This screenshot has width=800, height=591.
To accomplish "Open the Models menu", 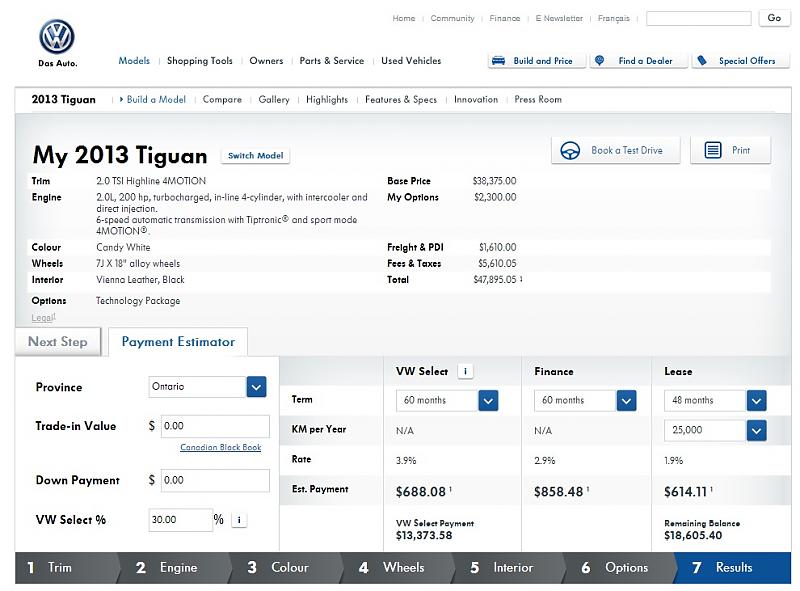I will pyautogui.click(x=134, y=61).
